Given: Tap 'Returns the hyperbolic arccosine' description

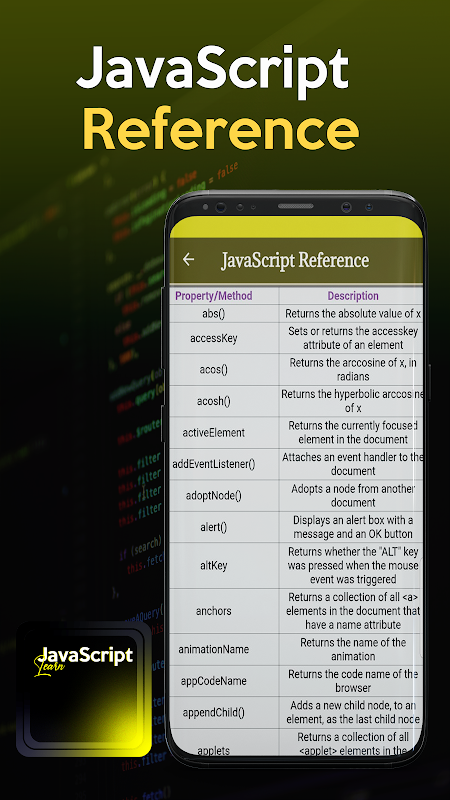Looking at the screenshot, I should pos(353,402).
